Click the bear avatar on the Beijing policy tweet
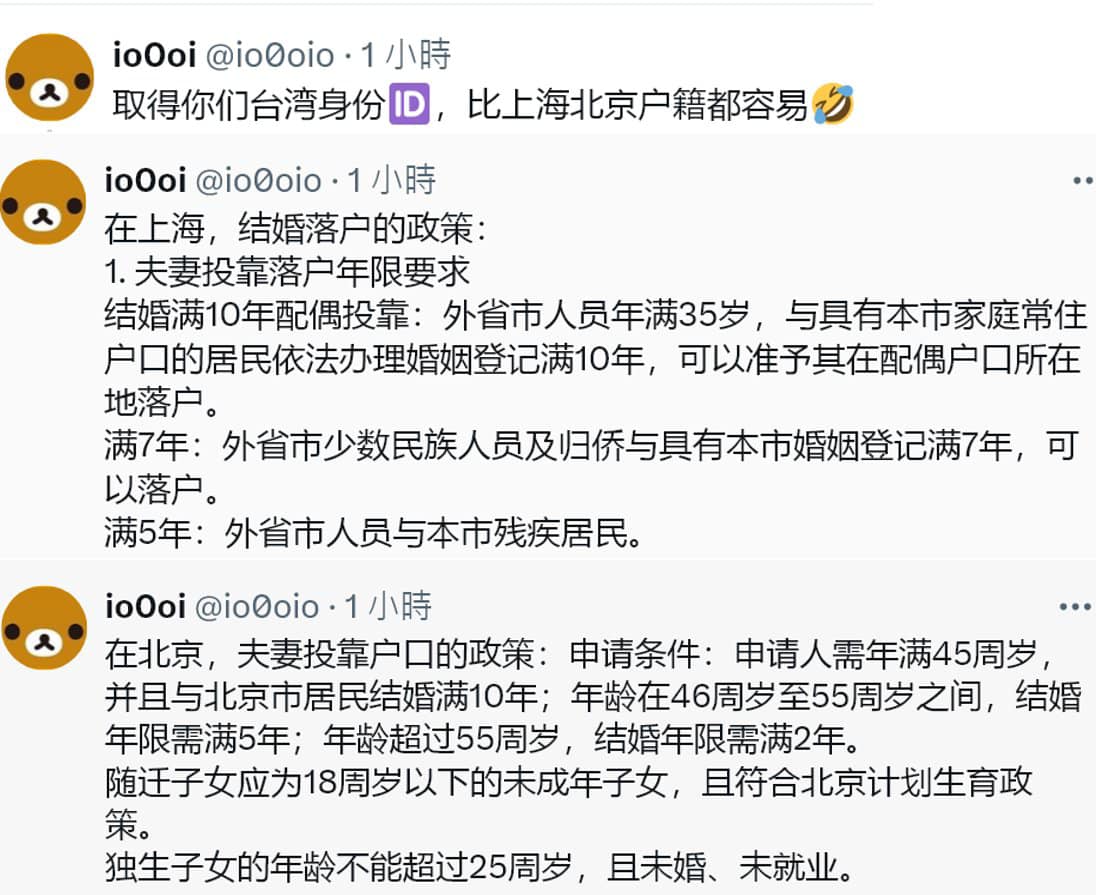 (44, 628)
